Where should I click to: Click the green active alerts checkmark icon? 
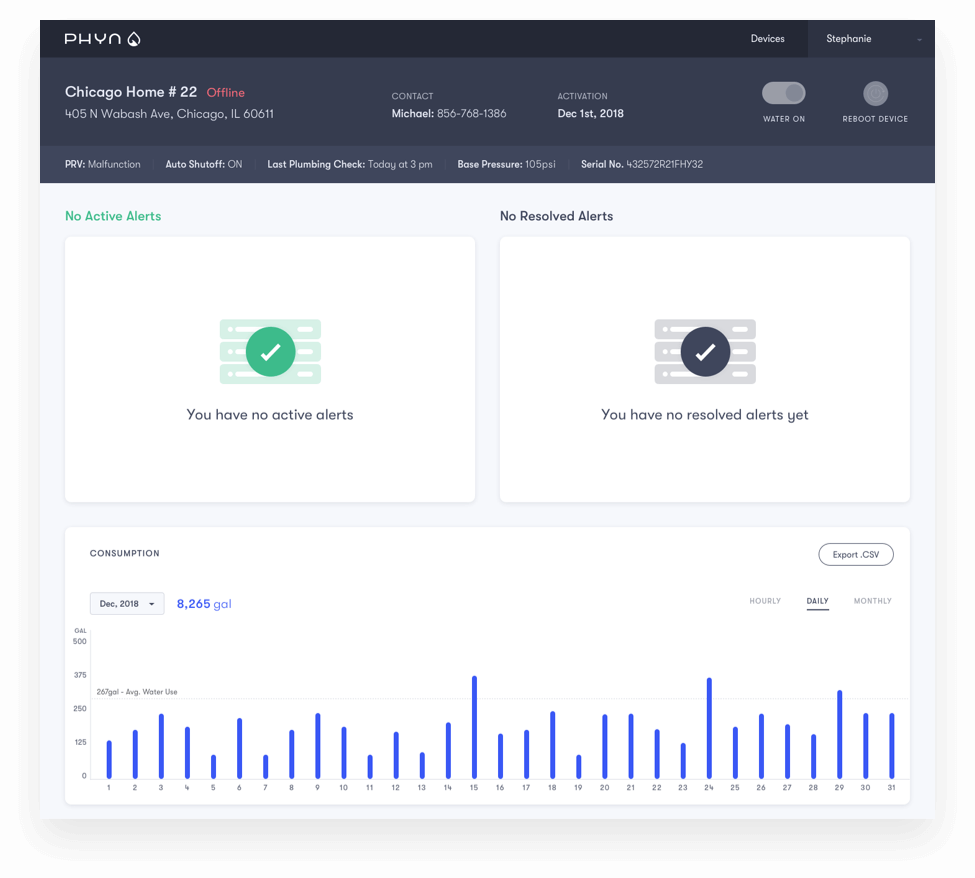(x=270, y=351)
